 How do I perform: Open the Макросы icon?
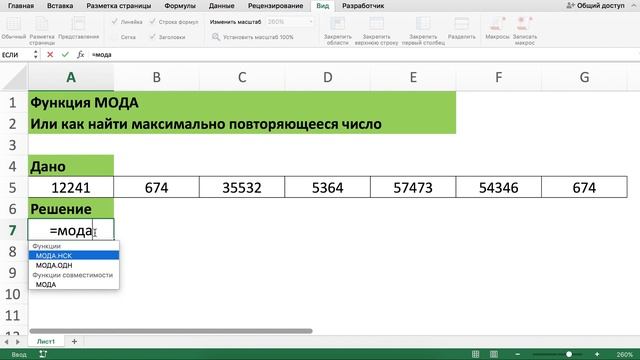[497, 24]
